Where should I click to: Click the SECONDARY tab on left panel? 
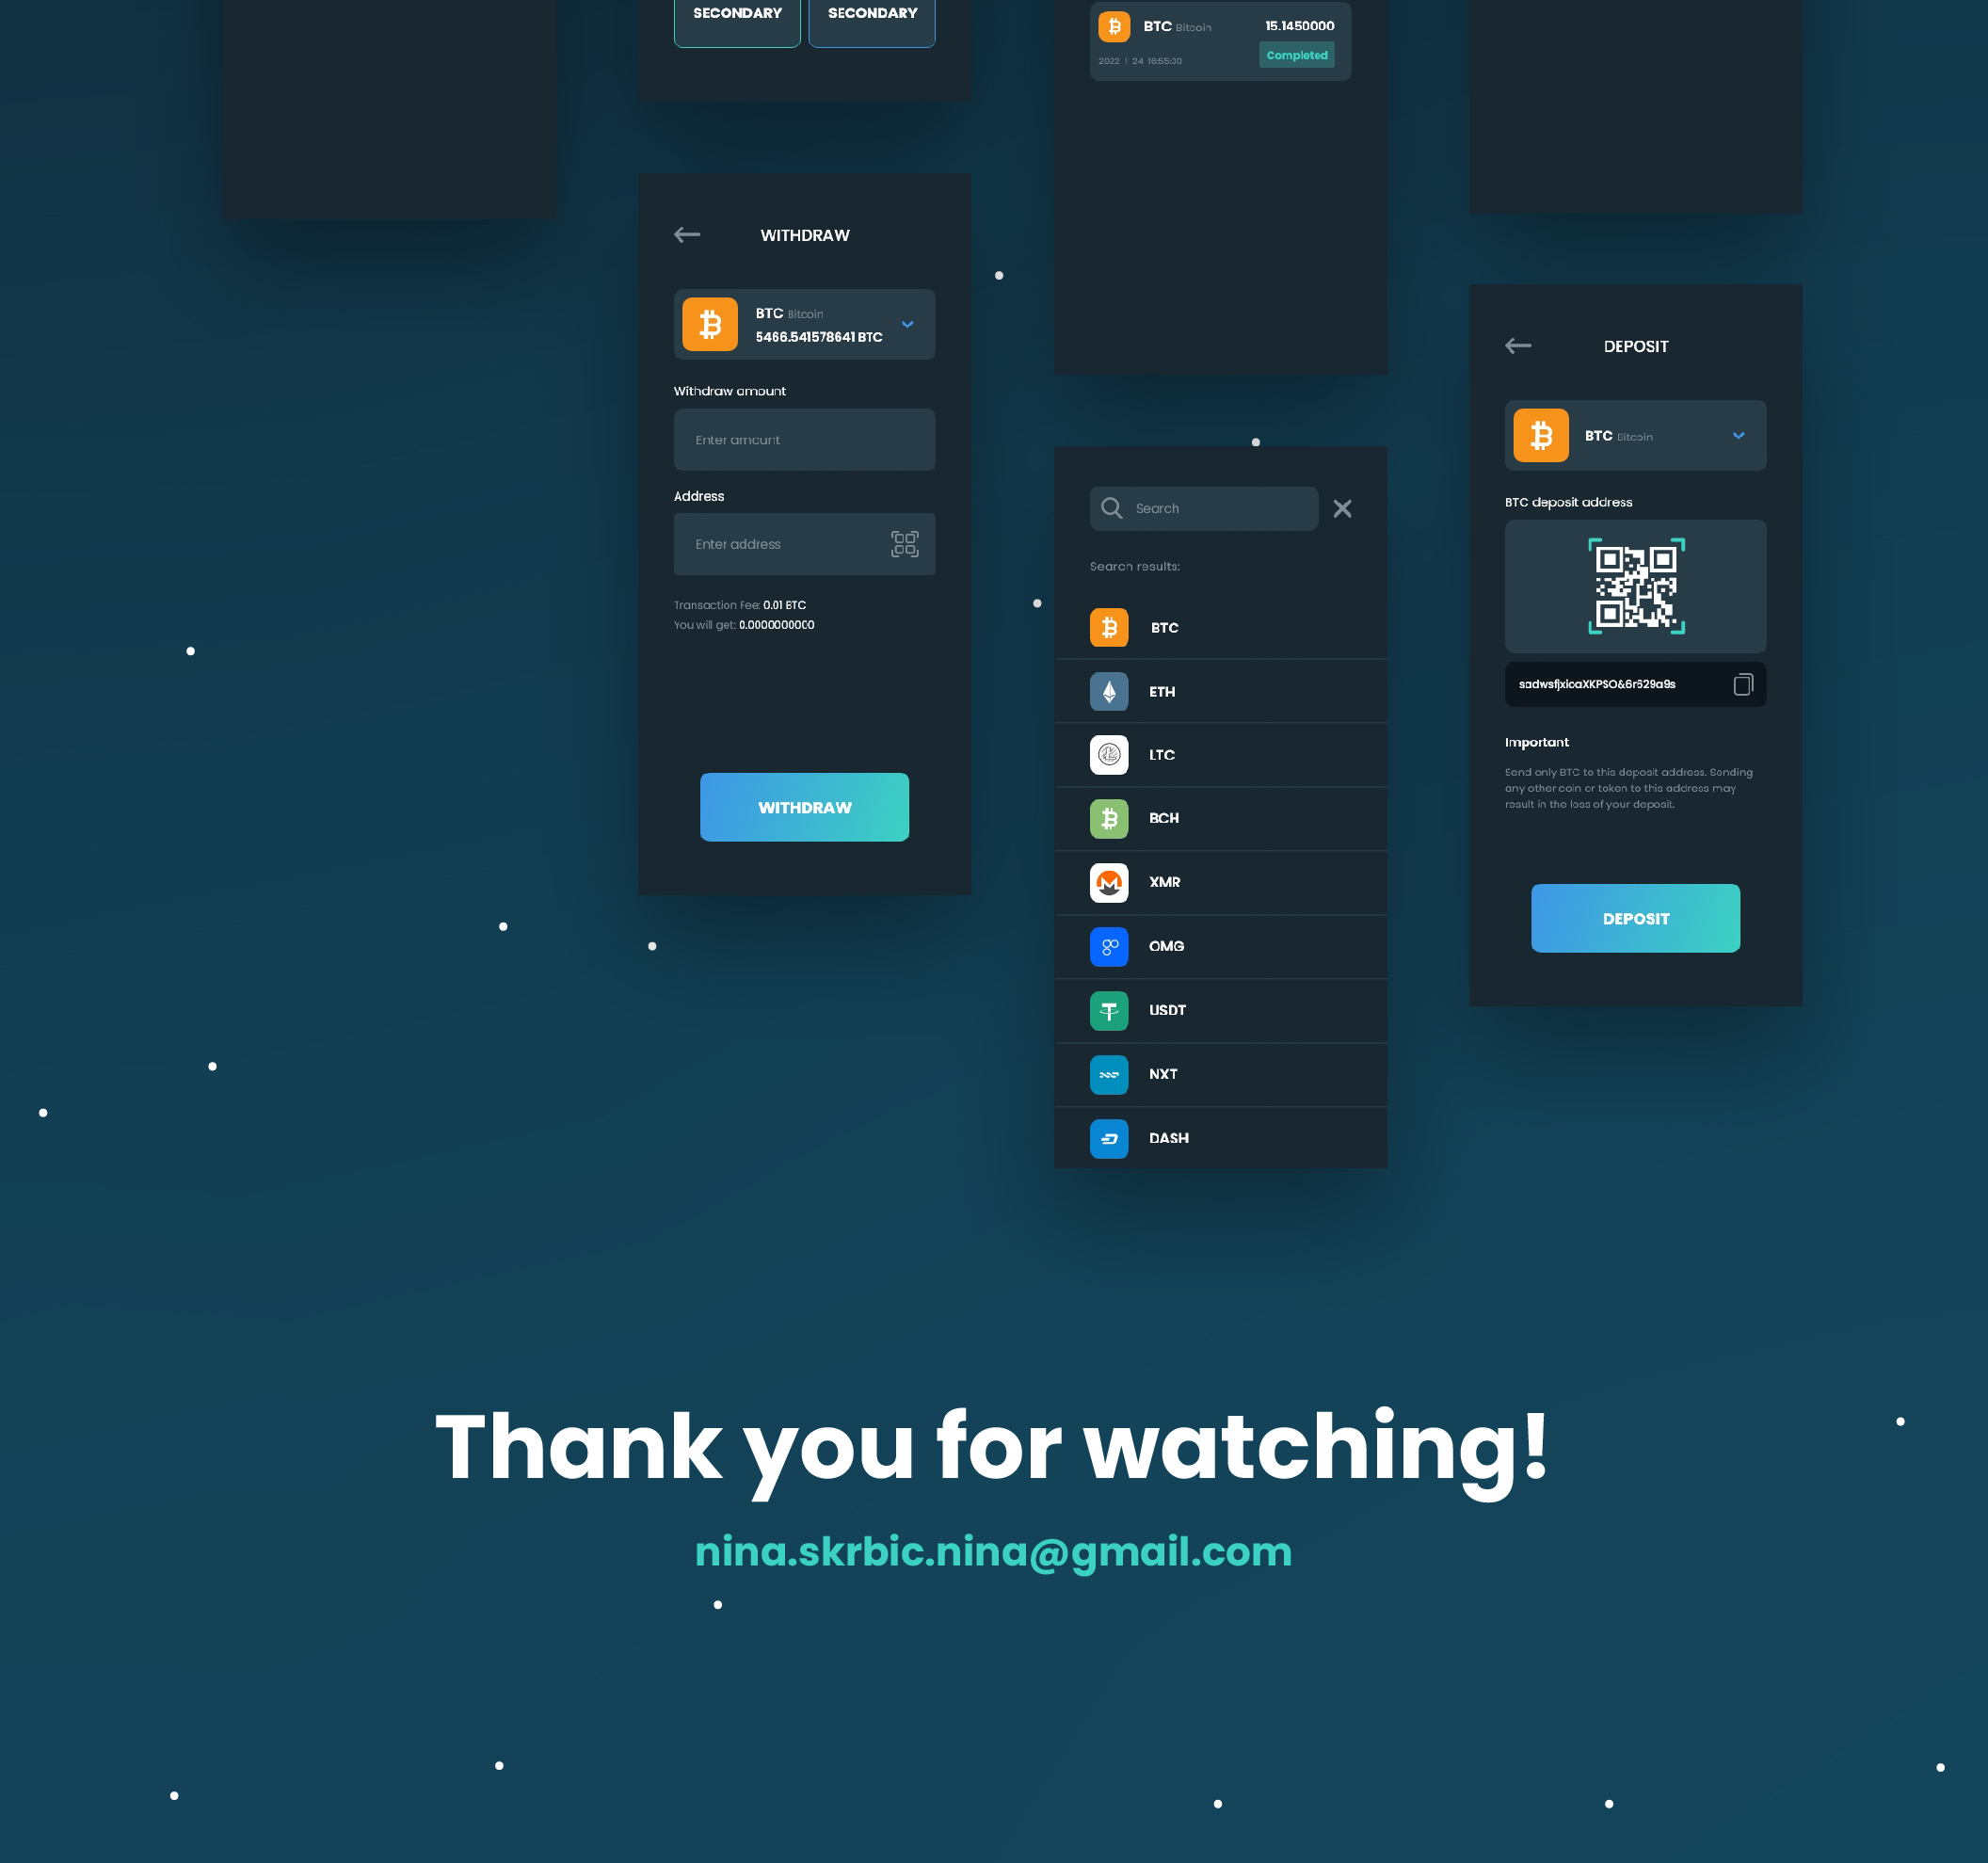737,14
